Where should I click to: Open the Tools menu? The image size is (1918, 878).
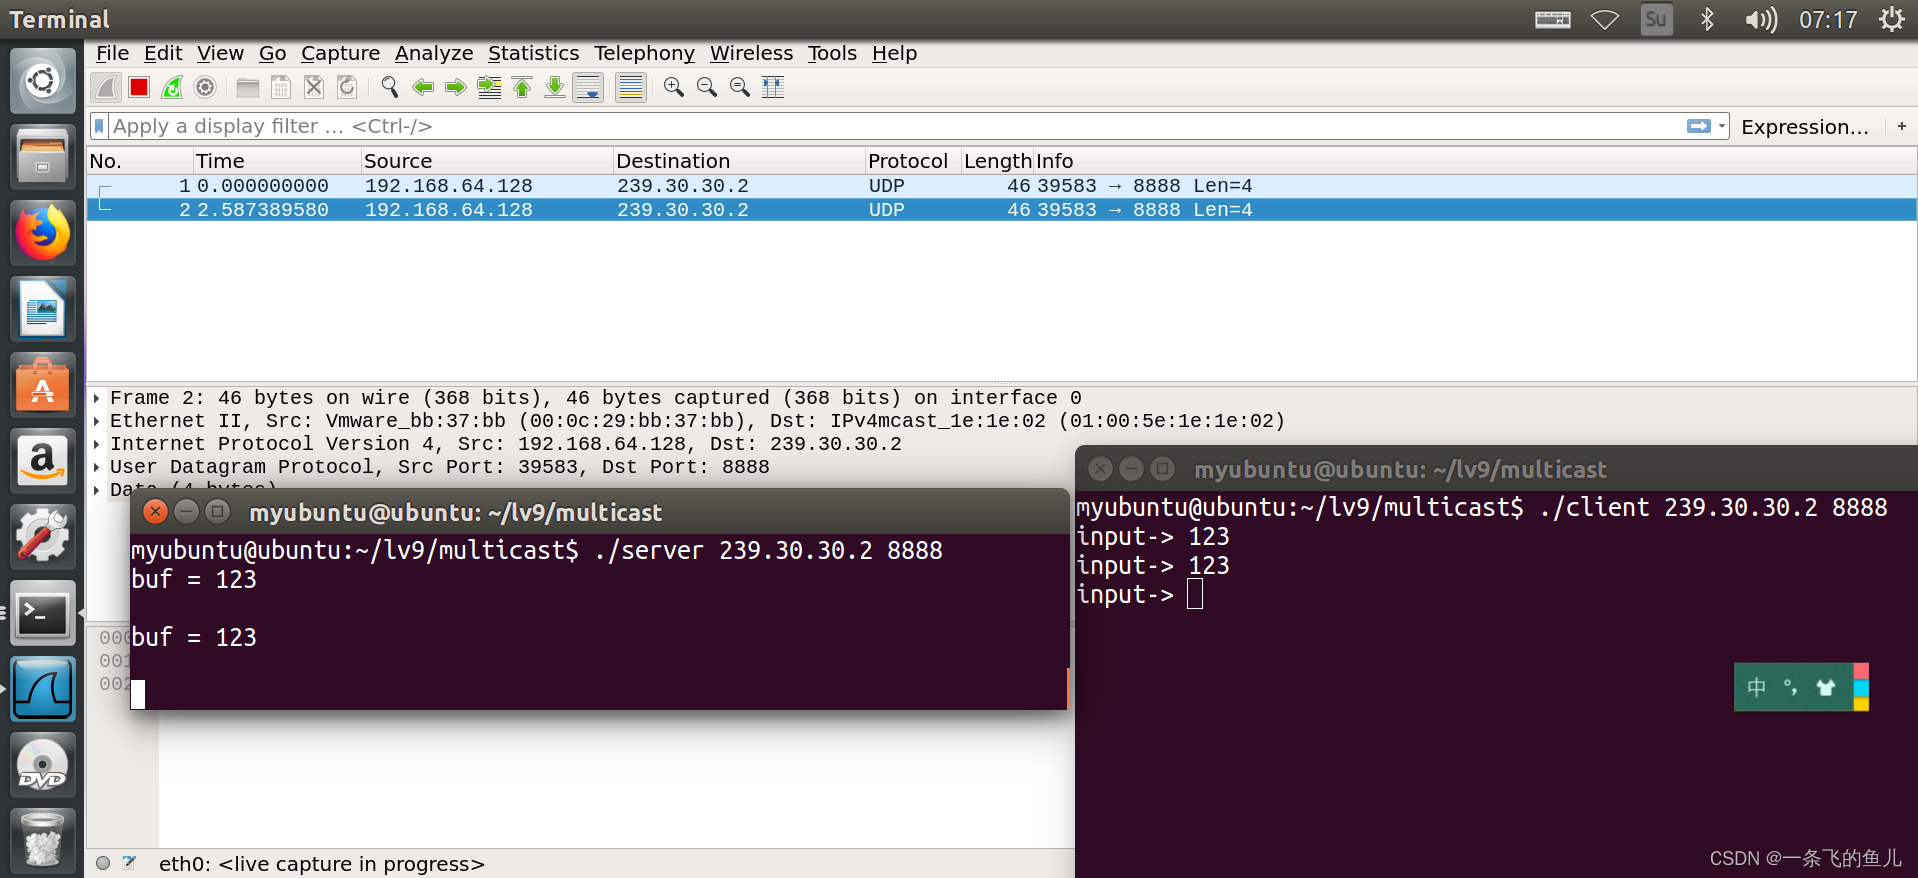[832, 53]
